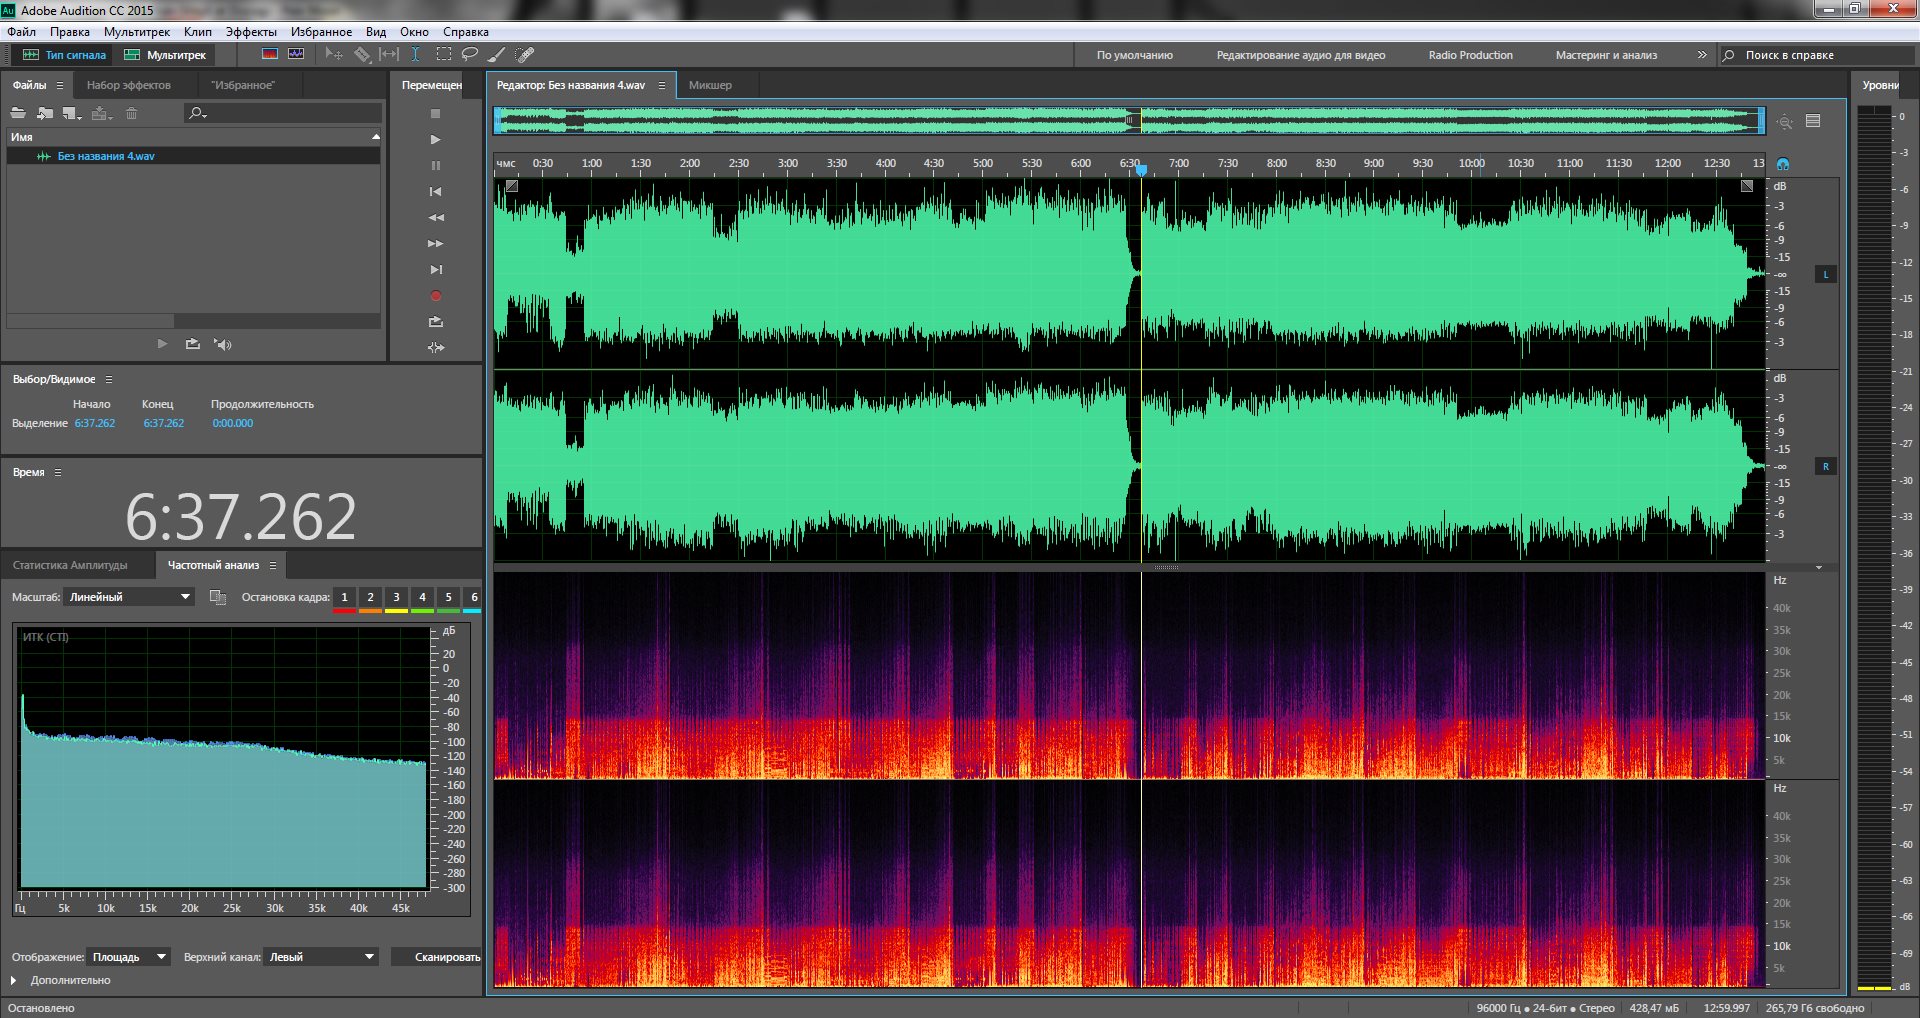Toggle the right channel R button
This screenshot has height=1018, width=1920.
1825,466
